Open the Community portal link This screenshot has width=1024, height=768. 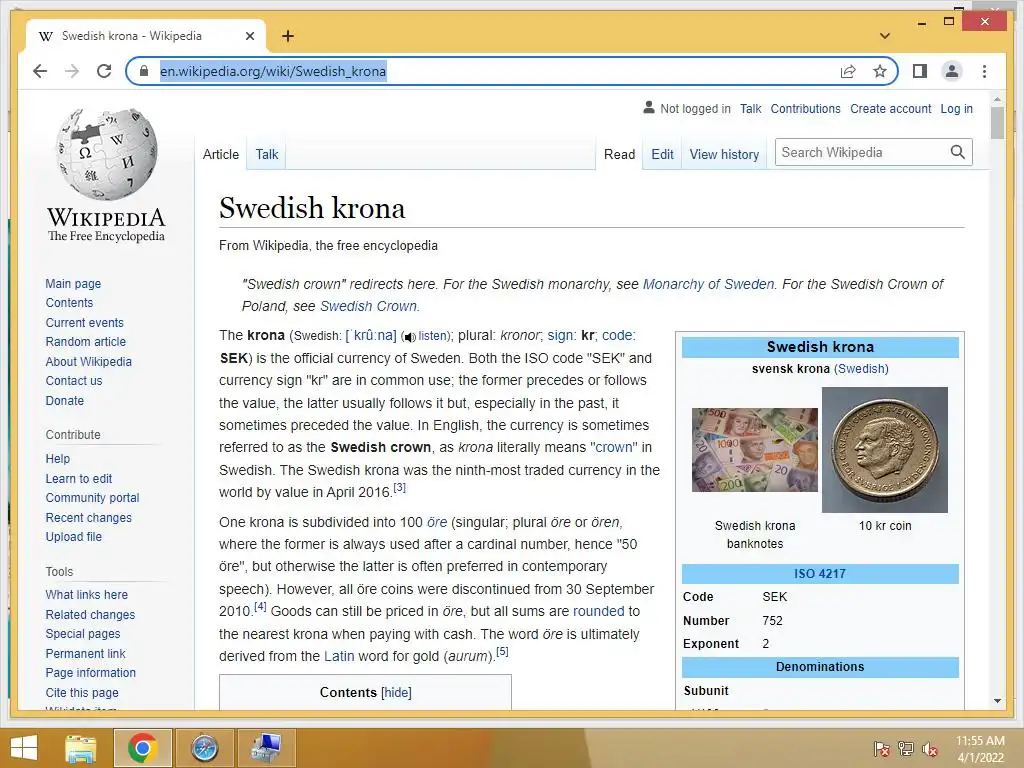pos(92,498)
